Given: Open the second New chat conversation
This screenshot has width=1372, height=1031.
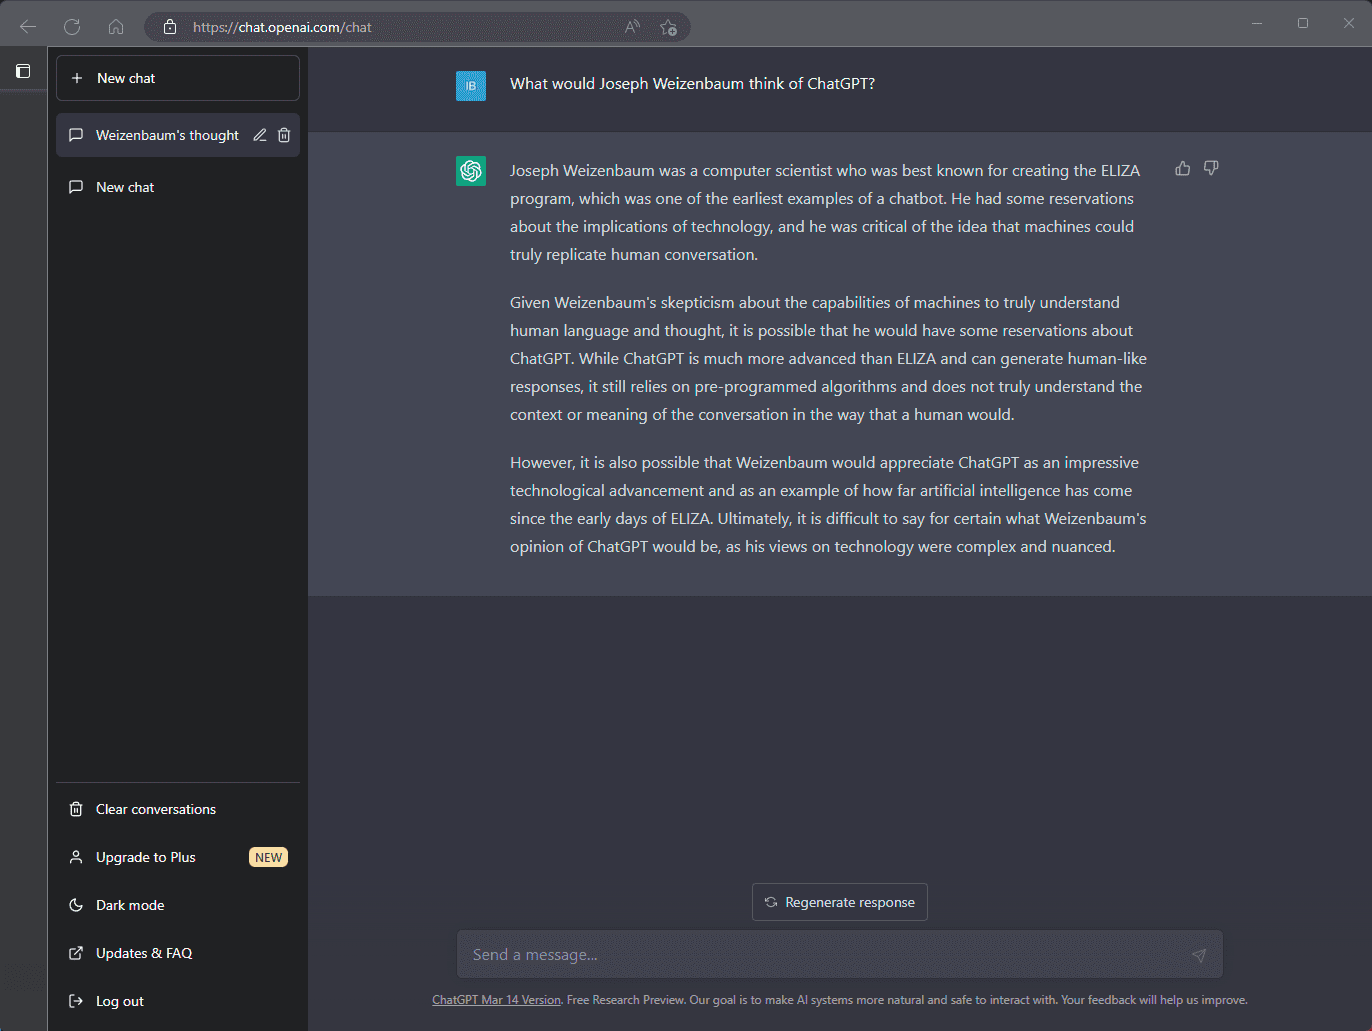Looking at the screenshot, I should tap(178, 187).
